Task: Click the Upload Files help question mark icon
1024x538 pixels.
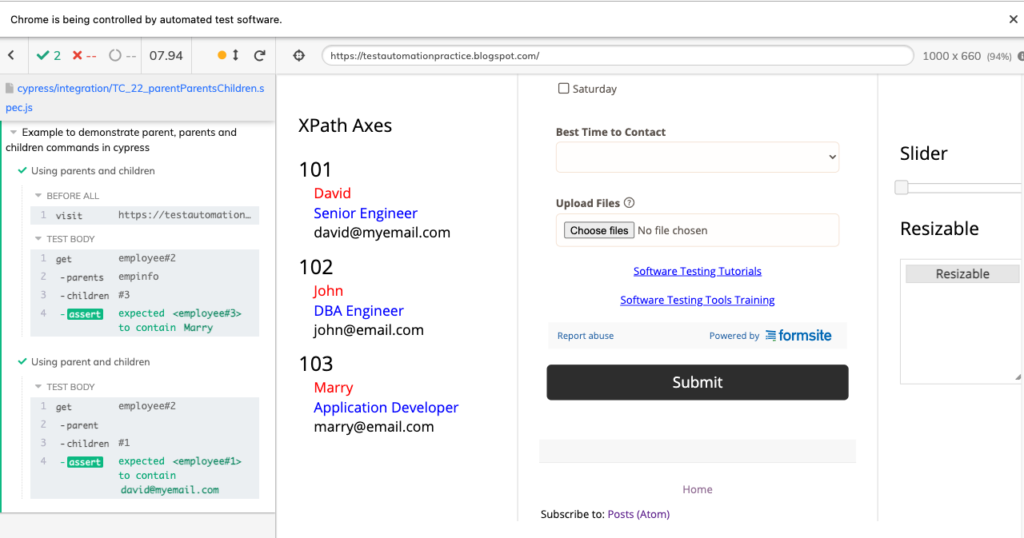Action: coord(629,203)
